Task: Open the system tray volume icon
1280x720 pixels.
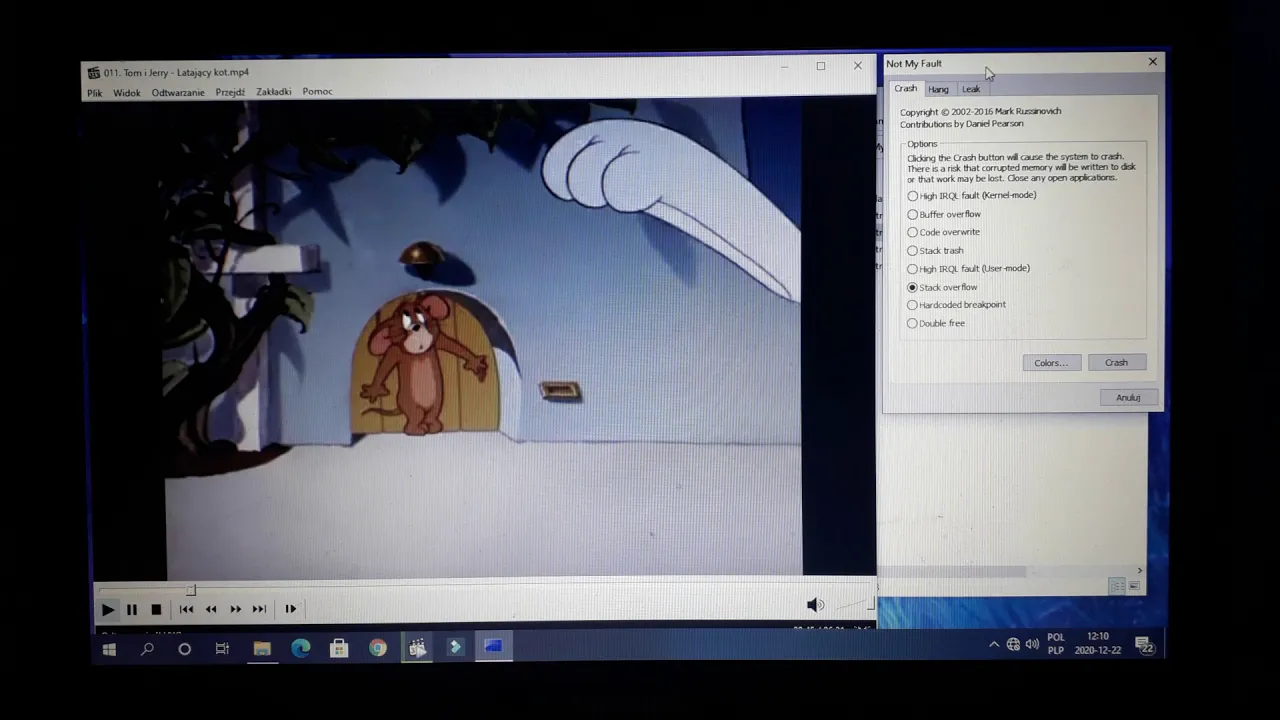Action: pos(1032,645)
